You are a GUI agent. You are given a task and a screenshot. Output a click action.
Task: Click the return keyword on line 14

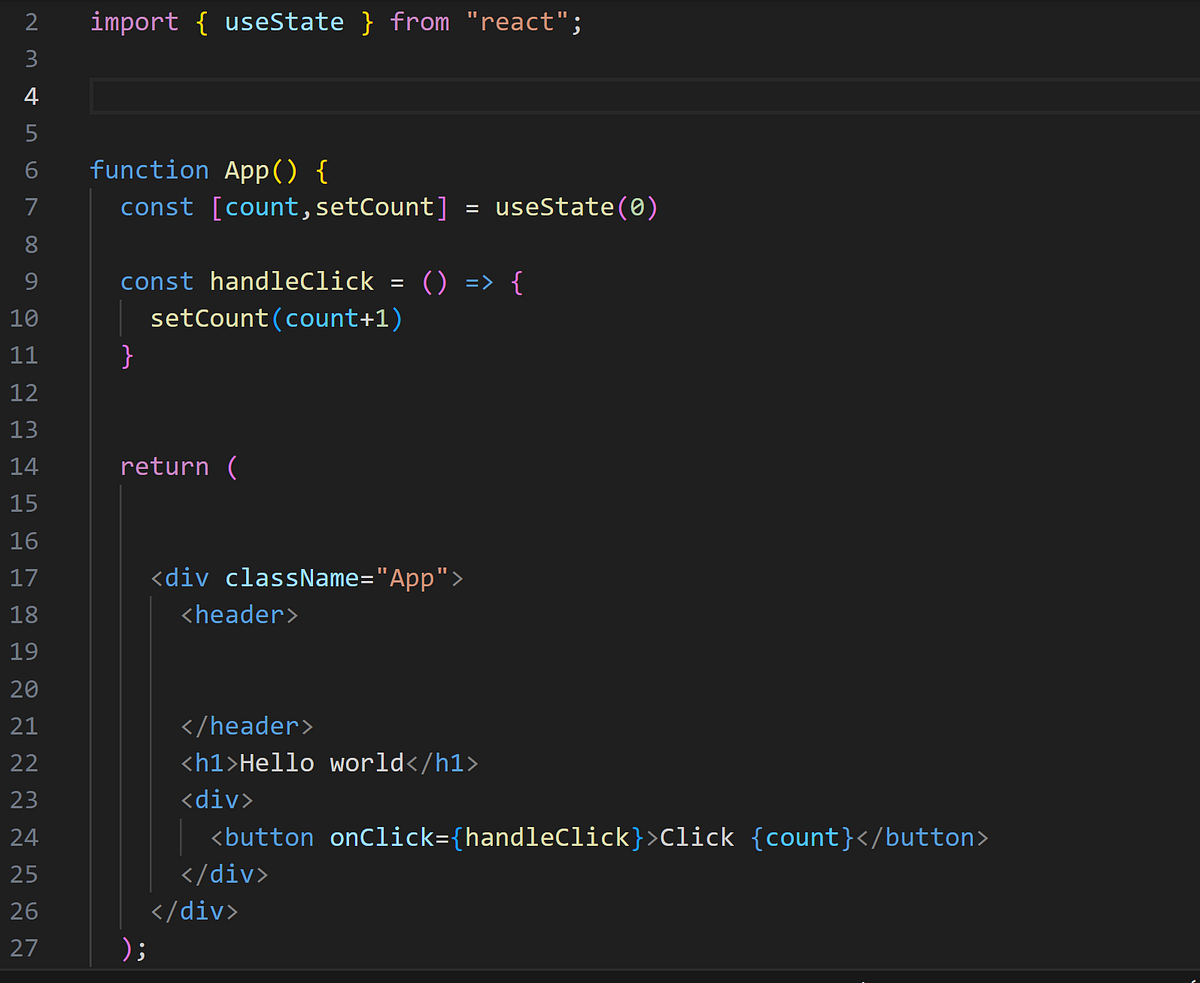[x=164, y=466]
